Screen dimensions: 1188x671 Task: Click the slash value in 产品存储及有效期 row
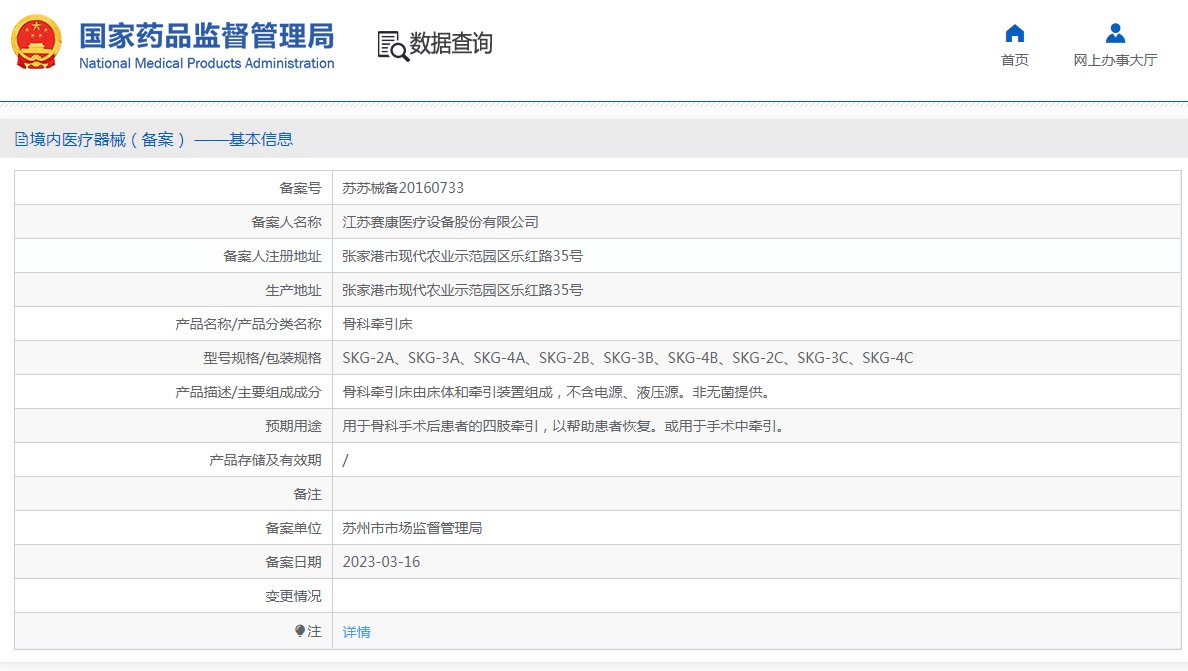click(x=345, y=460)
